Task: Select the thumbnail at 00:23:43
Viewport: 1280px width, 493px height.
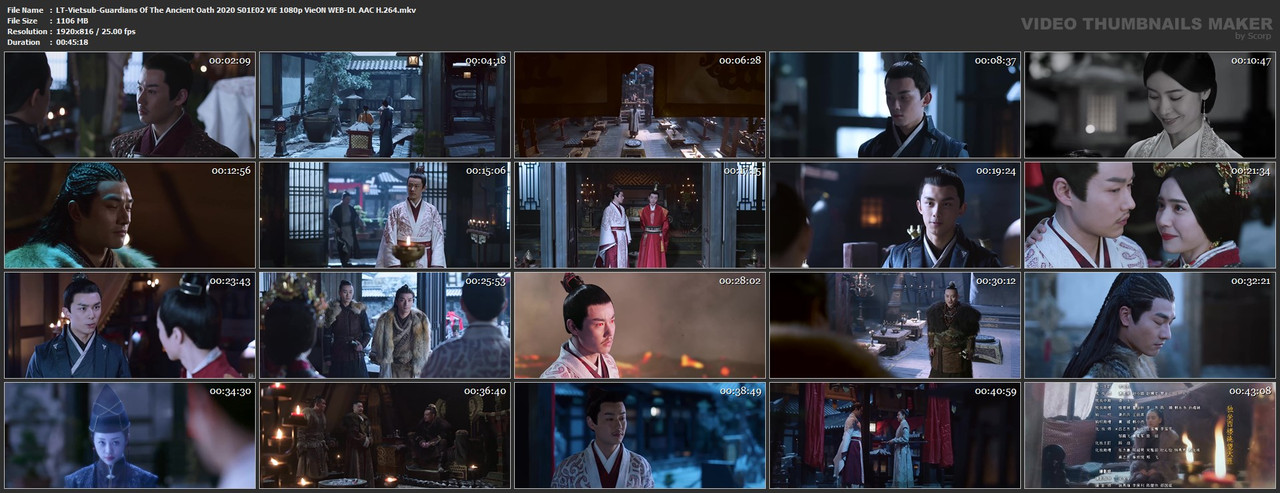Action: (130, 325)
